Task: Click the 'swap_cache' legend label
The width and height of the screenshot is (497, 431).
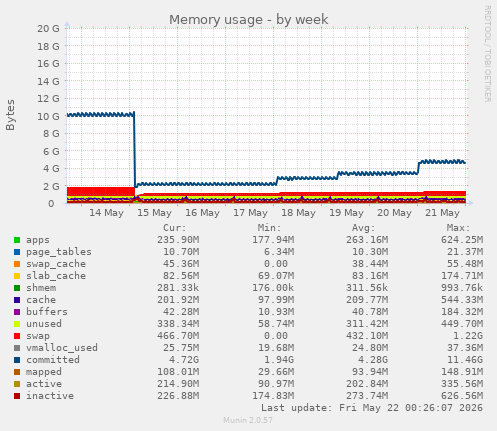Action: pyautogui.click(x=56, y=264)
